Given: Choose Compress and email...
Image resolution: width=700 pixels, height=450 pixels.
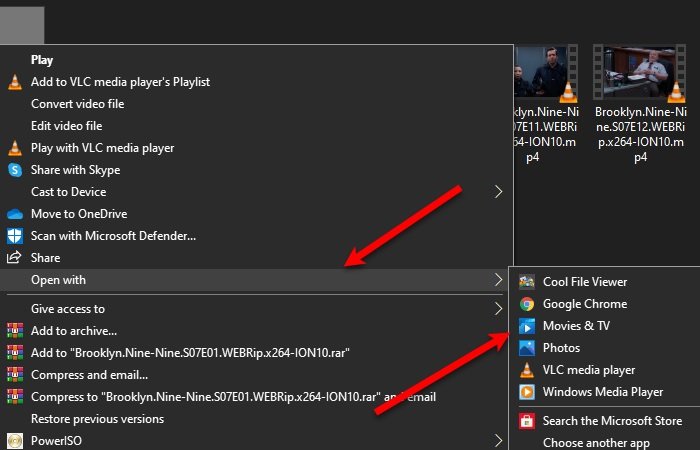Looking at the screenshot, I should pos(89,375).
